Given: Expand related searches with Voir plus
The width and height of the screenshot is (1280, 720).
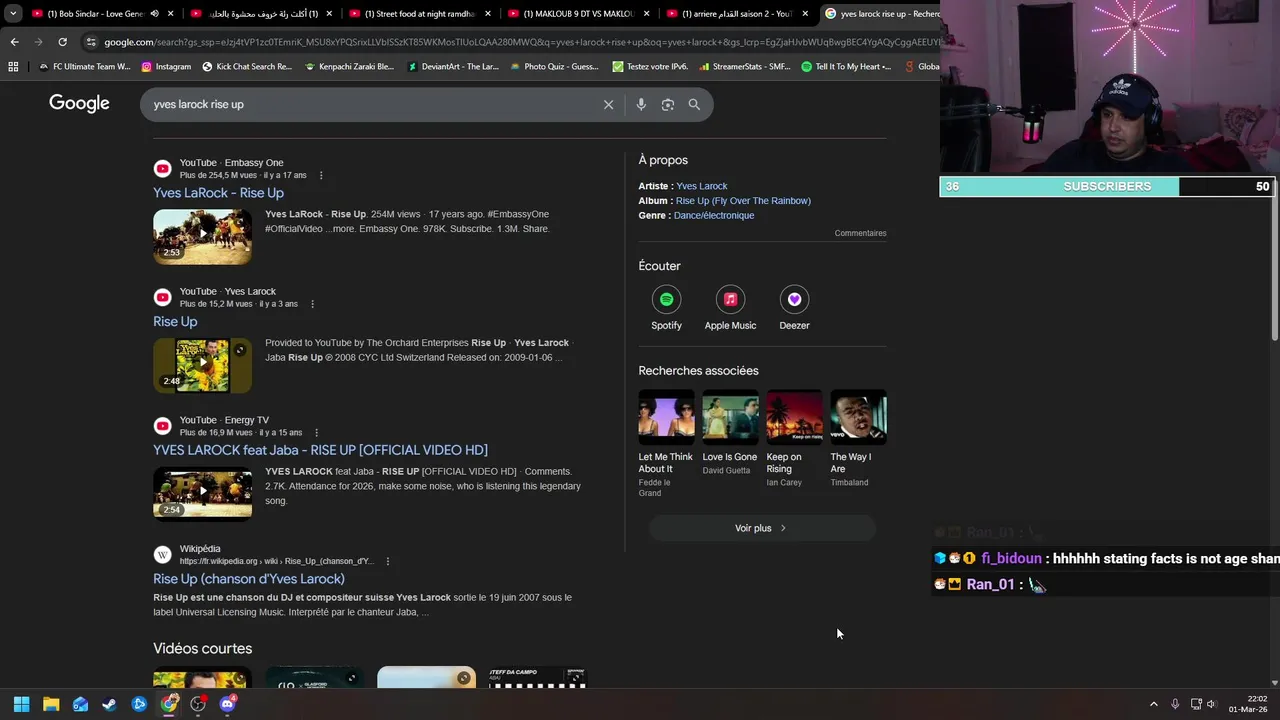Looking at the screenshot, I should 762,528.
